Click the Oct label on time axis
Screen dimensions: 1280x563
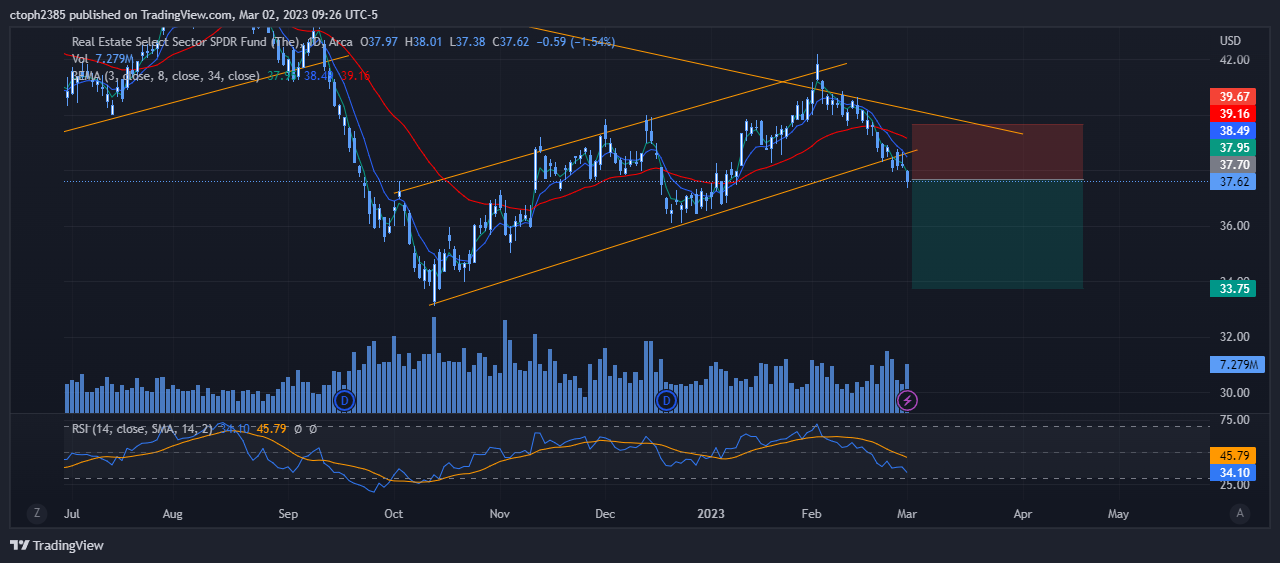point(393,514)
